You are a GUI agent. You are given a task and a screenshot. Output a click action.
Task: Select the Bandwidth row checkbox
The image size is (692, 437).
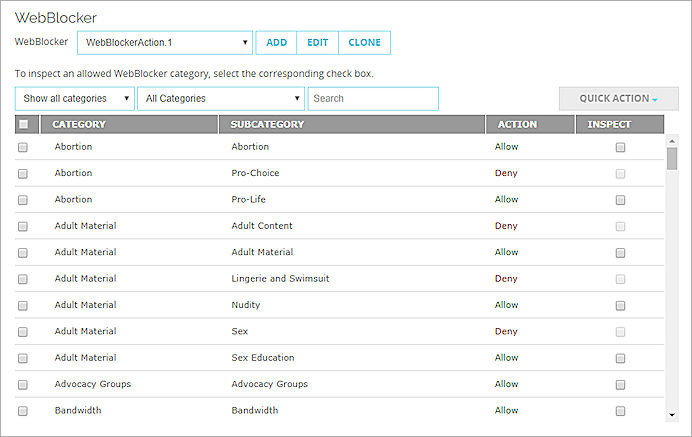pos(23,411)
